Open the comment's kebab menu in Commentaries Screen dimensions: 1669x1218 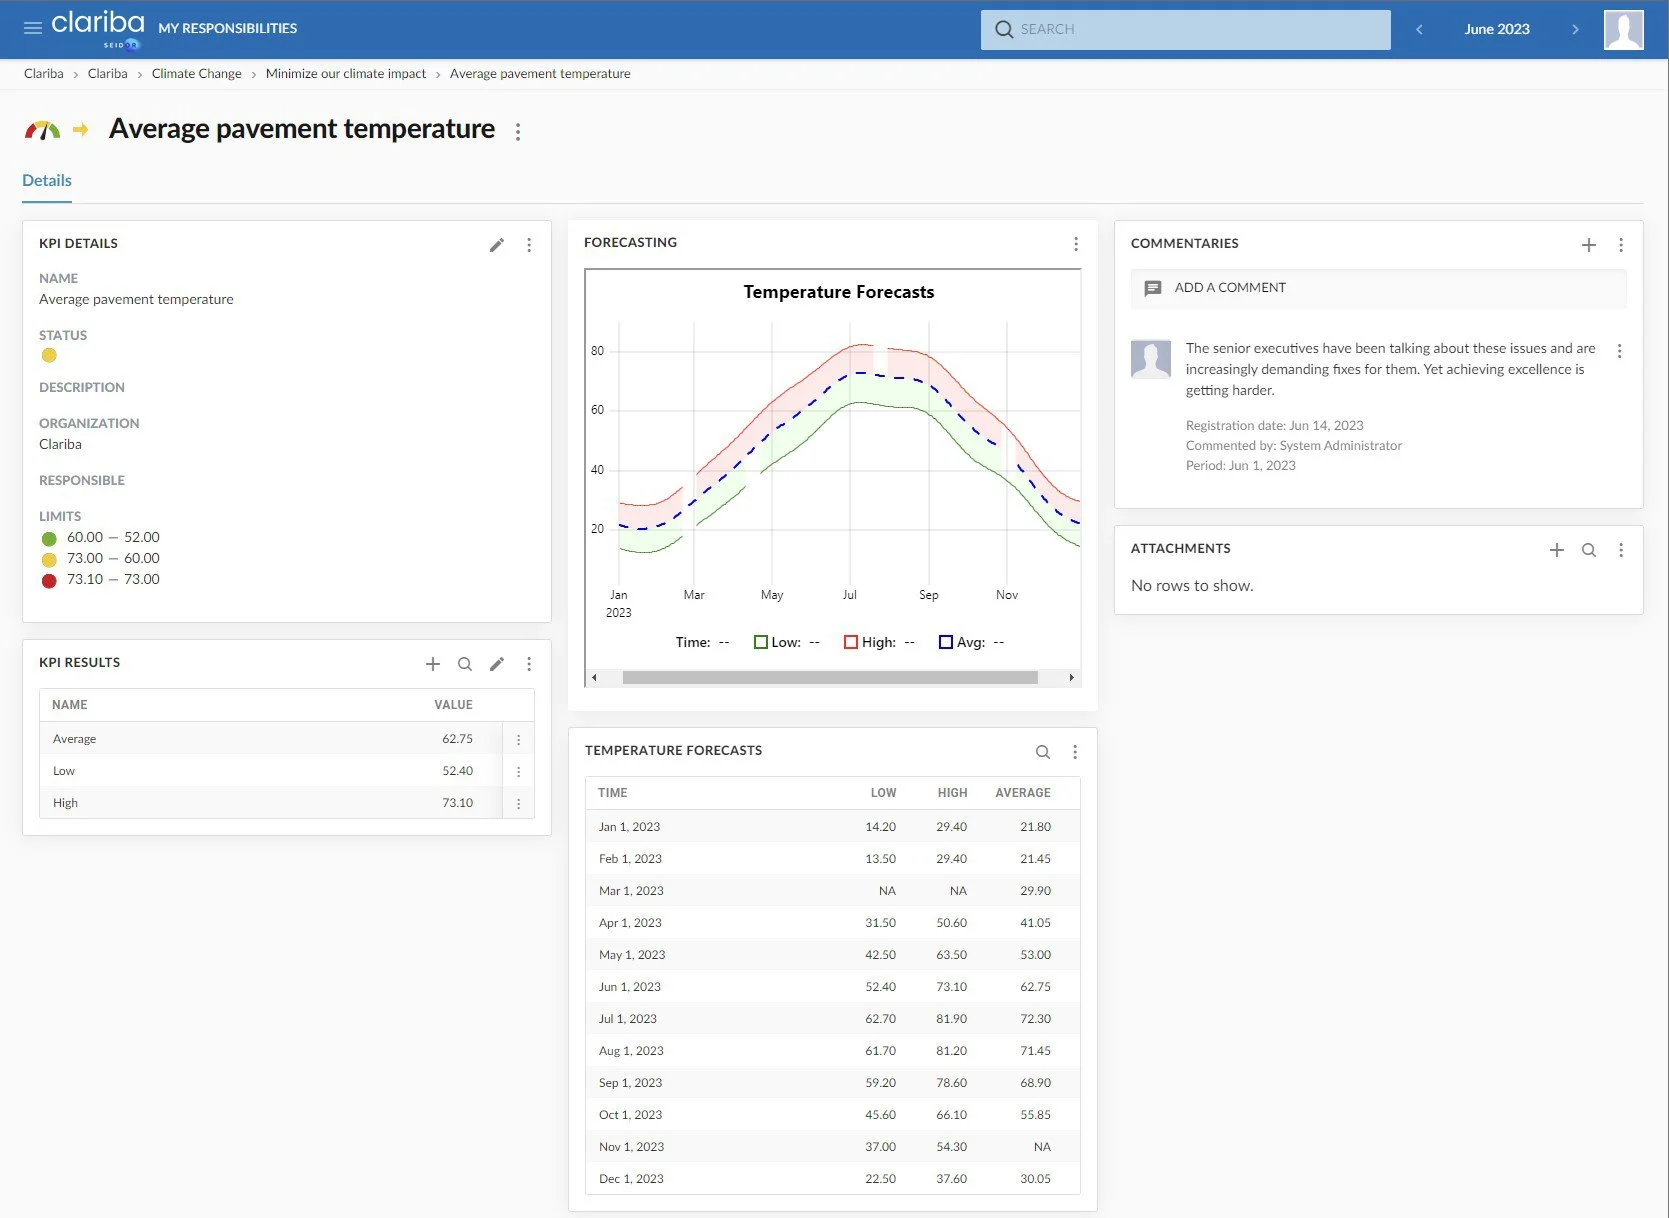coord(1620,350)
